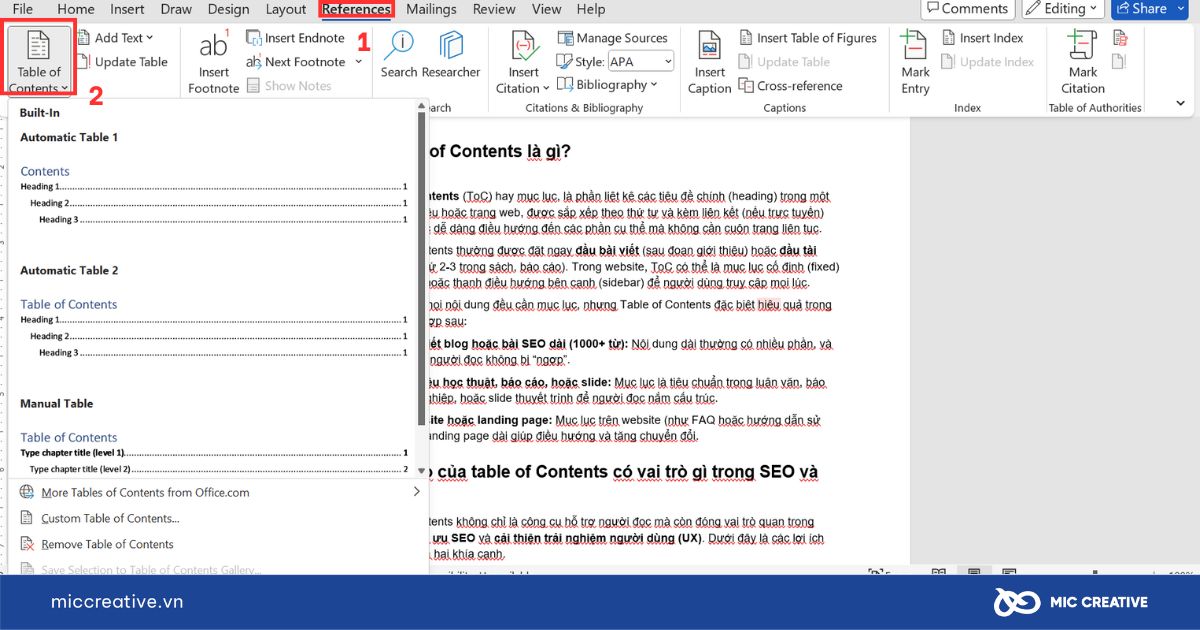
Task: Click Update Table of Authorities icon
Action: 1120,62
